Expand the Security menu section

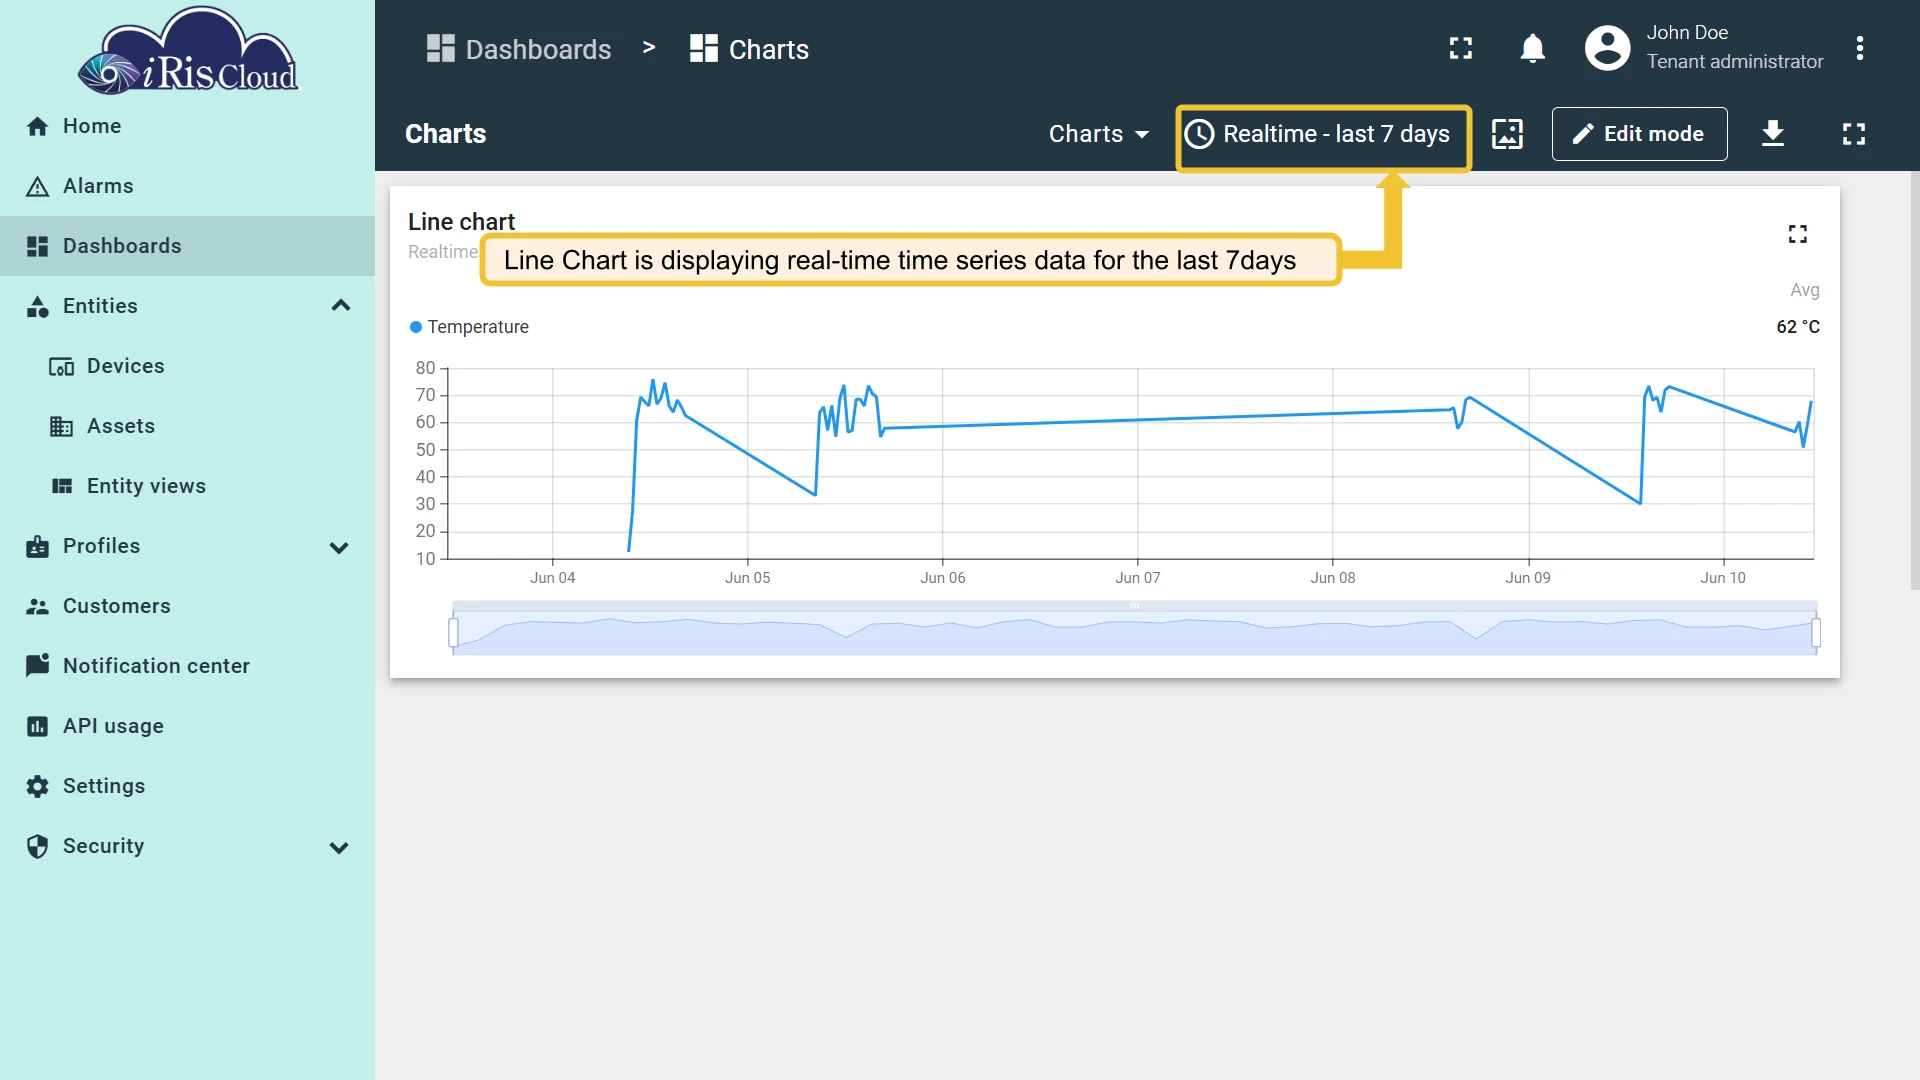tap(339, 847)
